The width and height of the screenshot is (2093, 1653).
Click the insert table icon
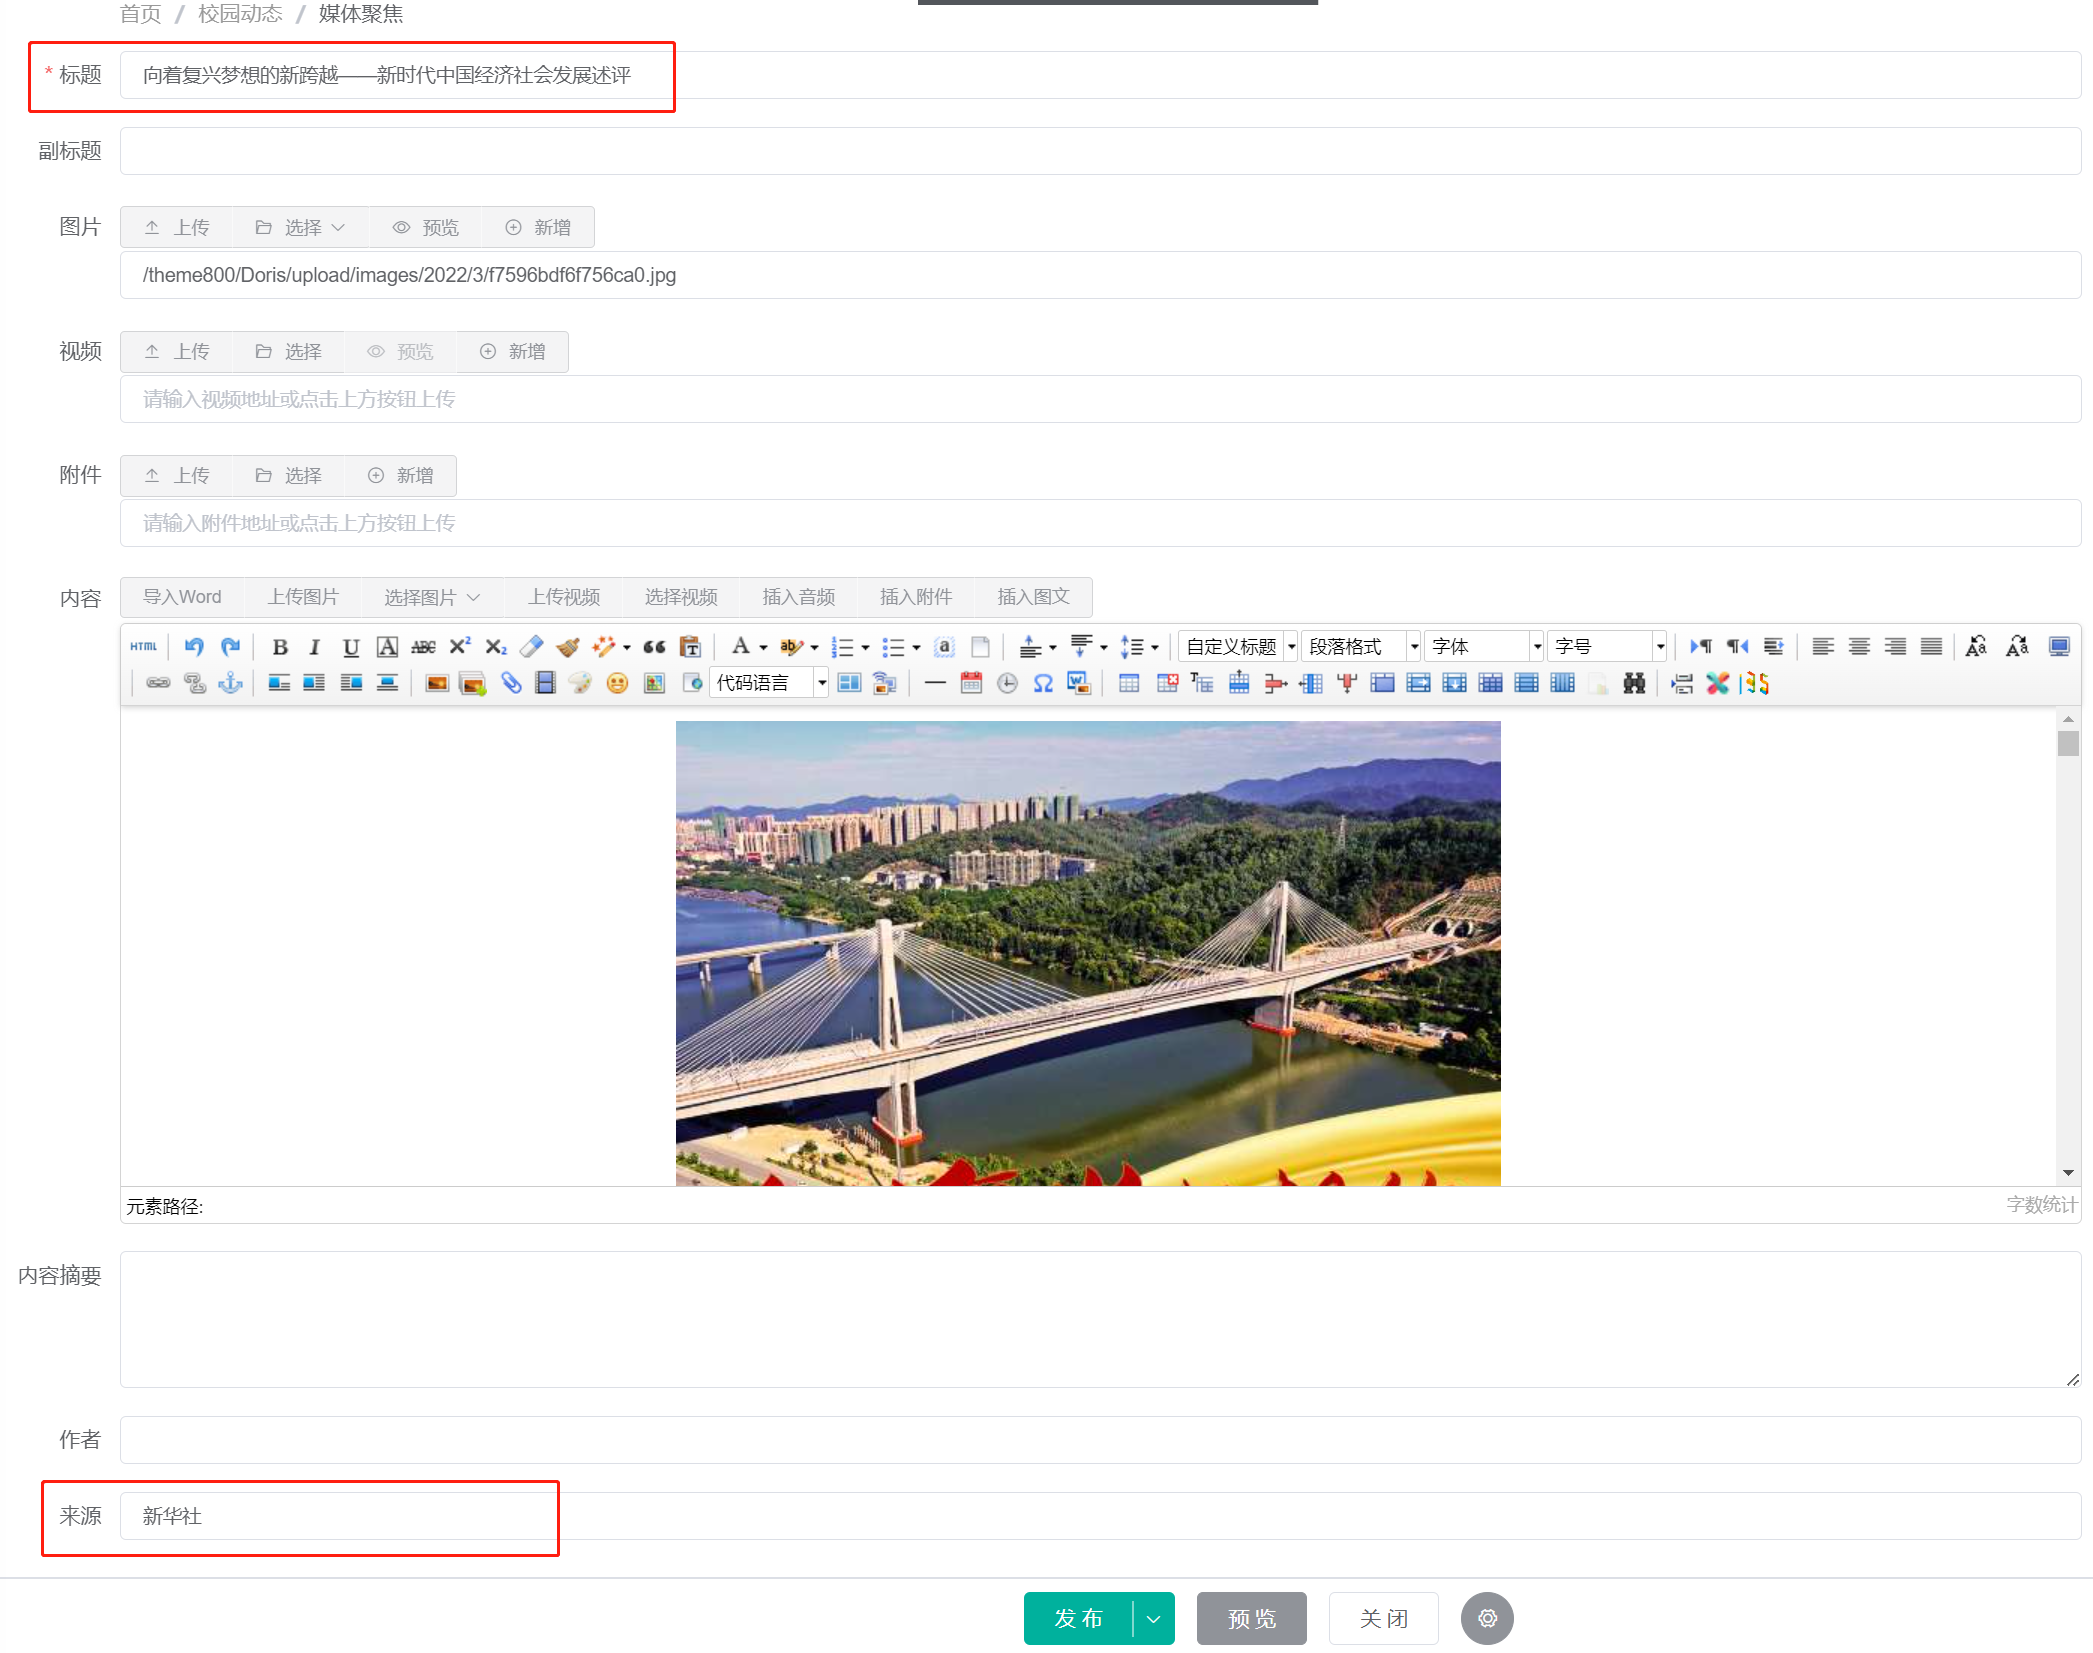(x=1129, y=683)
